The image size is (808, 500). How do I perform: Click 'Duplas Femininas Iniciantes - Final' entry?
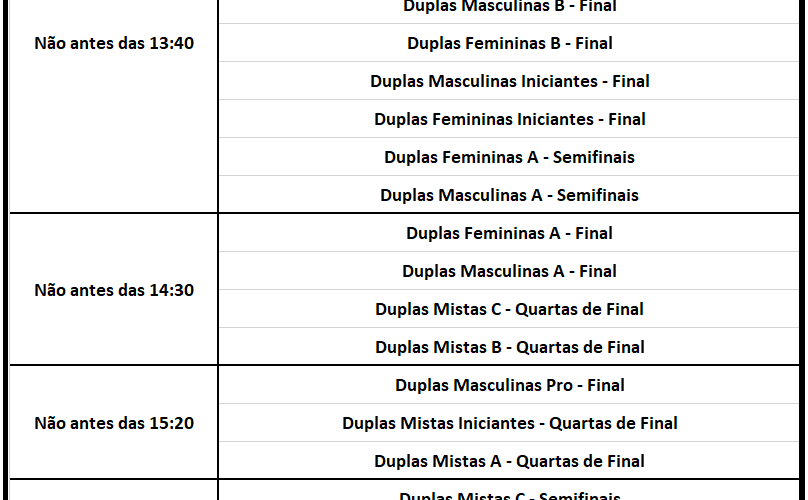click(509, 119)
